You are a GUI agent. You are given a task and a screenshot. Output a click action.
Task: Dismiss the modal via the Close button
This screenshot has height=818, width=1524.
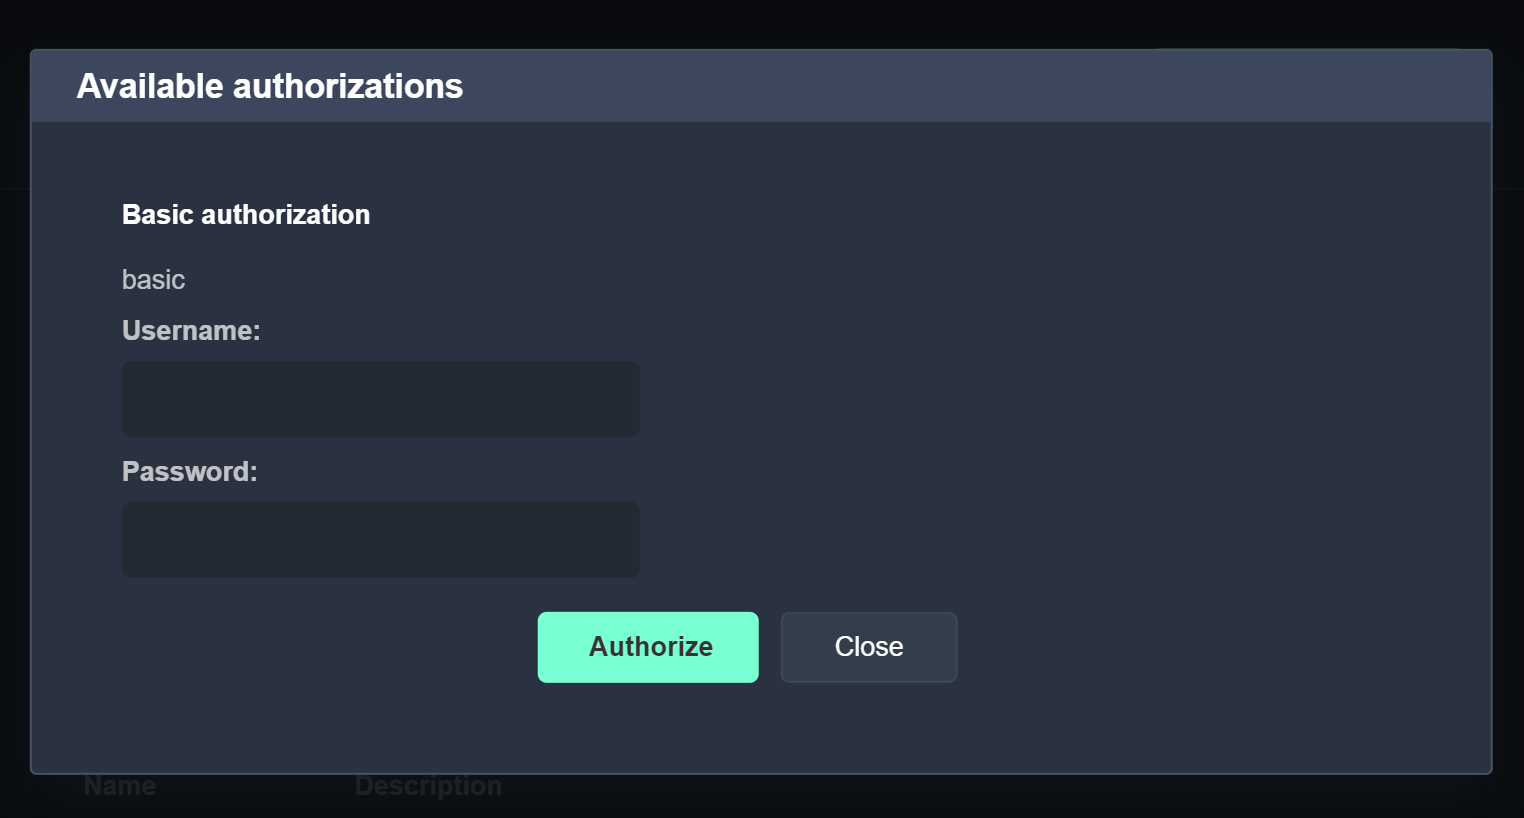(868, 647)
